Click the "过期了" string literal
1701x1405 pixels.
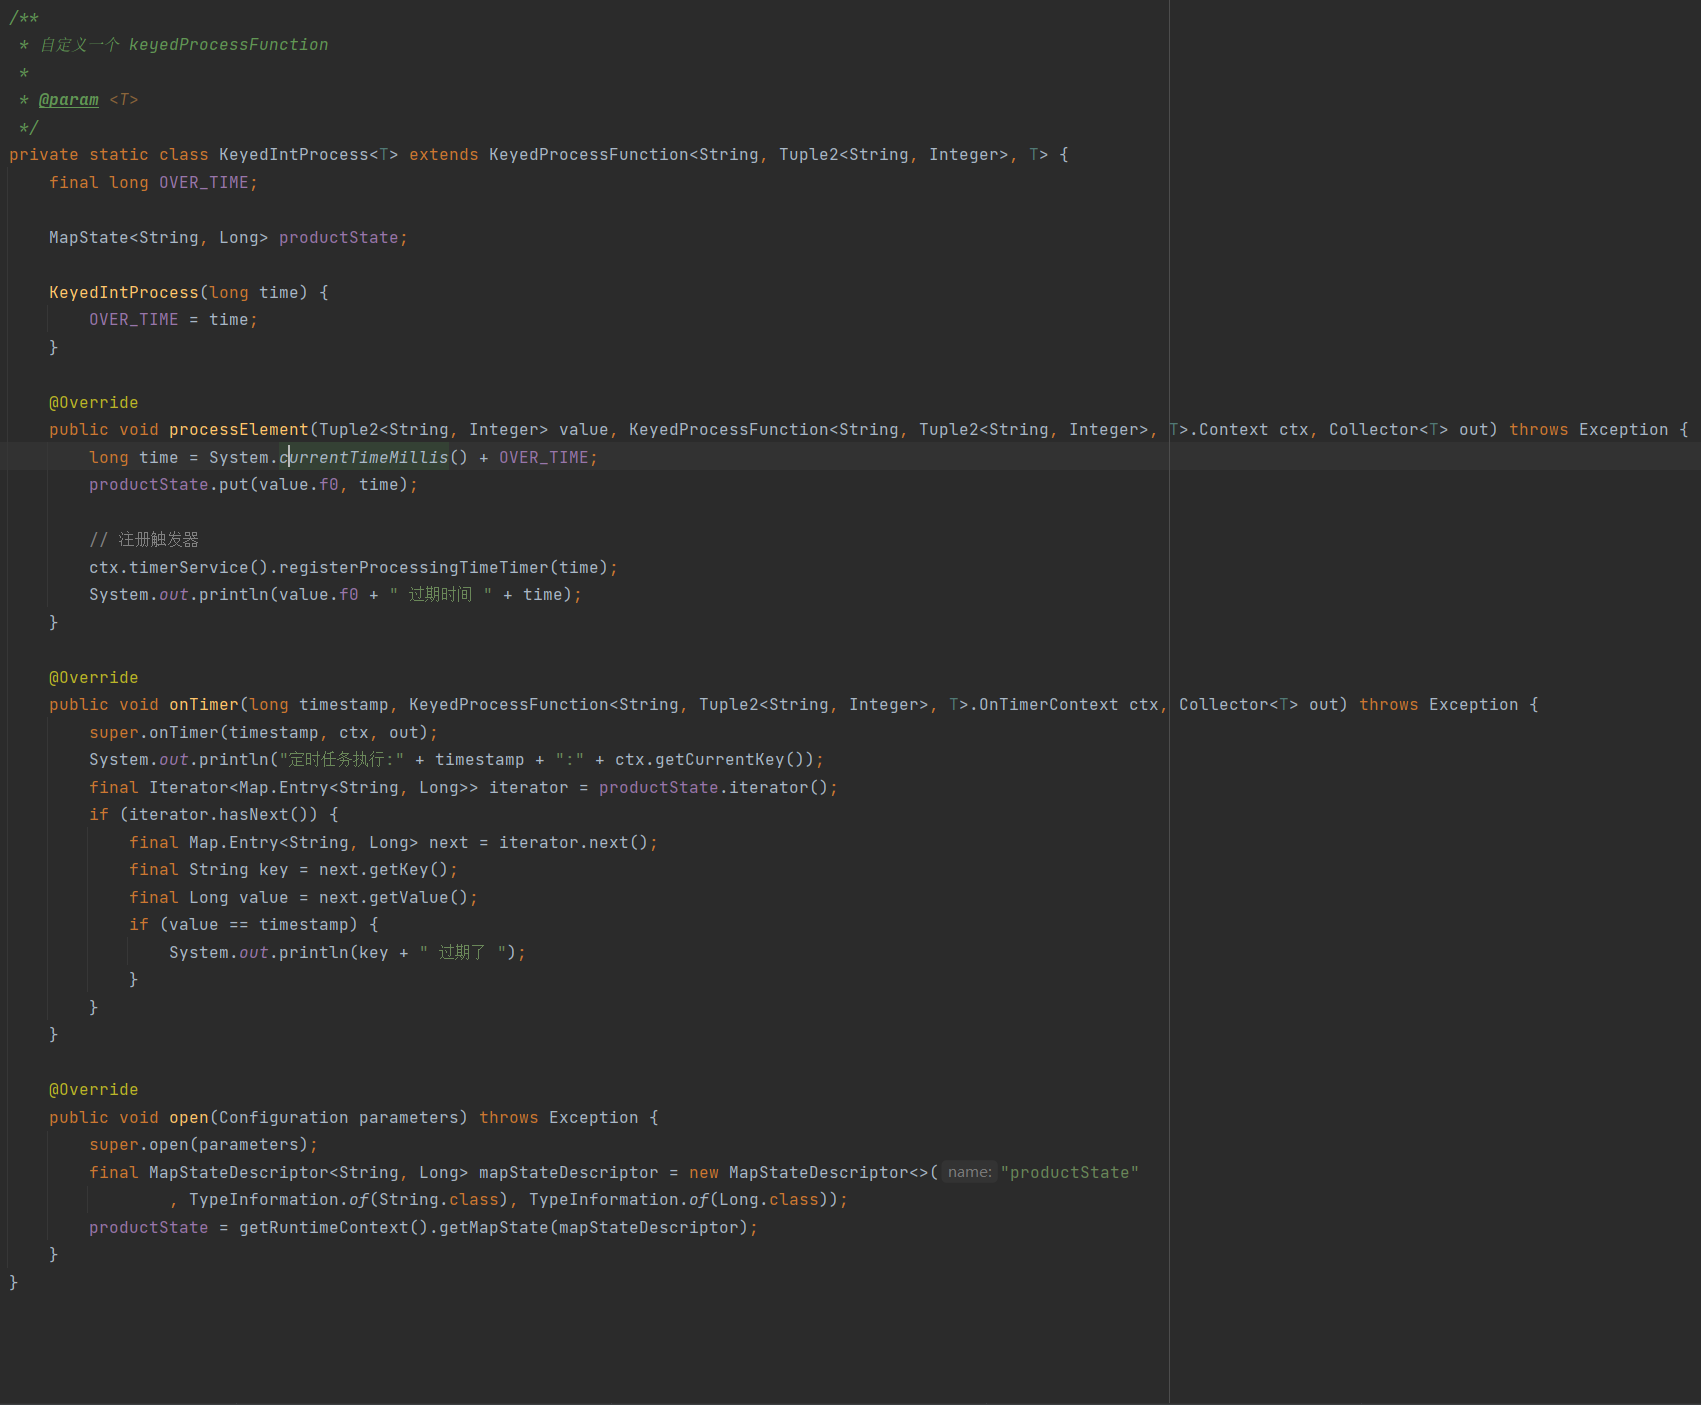461,953
